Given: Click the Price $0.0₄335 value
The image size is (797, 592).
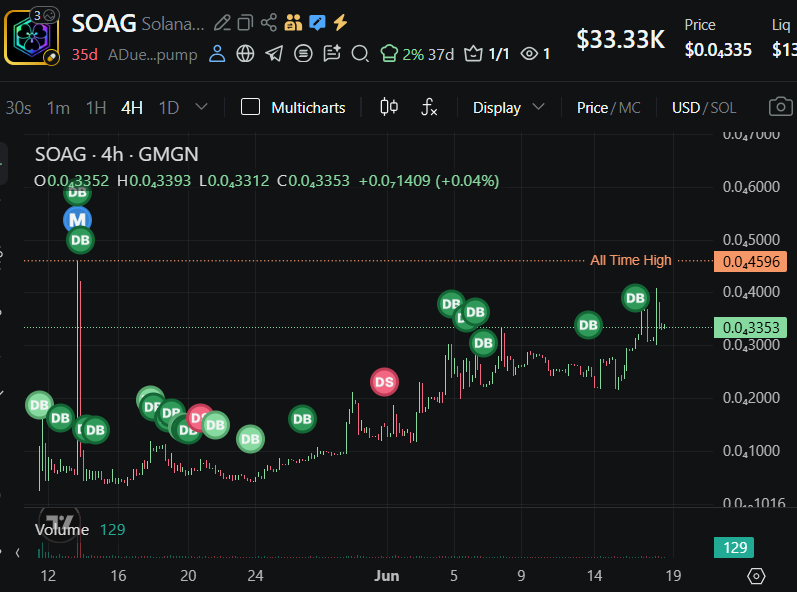Looking at the screenshot, I should tap(718, 50).
